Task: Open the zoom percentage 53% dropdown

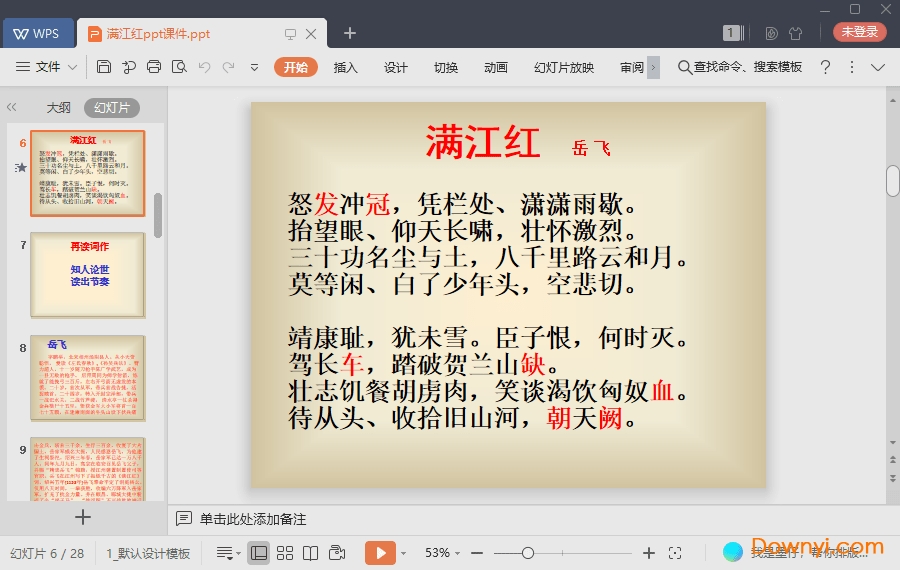Action: [443, 553]
